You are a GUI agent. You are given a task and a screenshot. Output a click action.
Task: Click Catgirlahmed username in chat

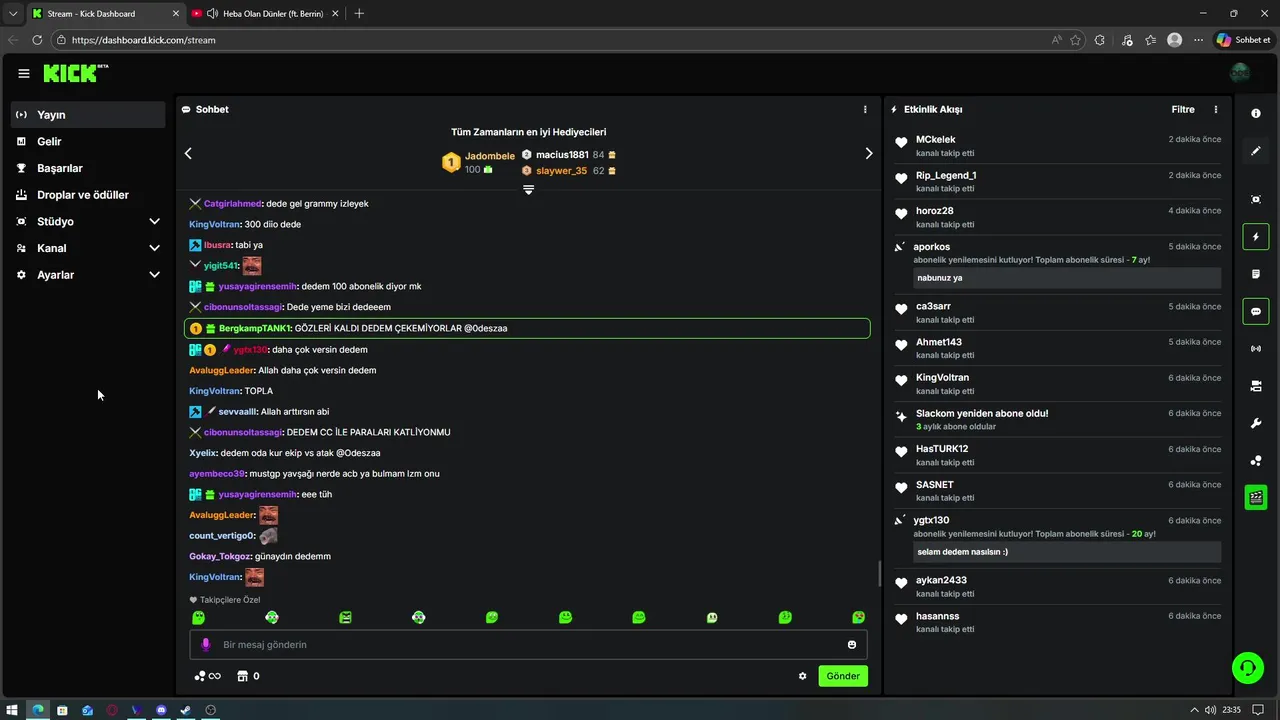pos(232,203)
